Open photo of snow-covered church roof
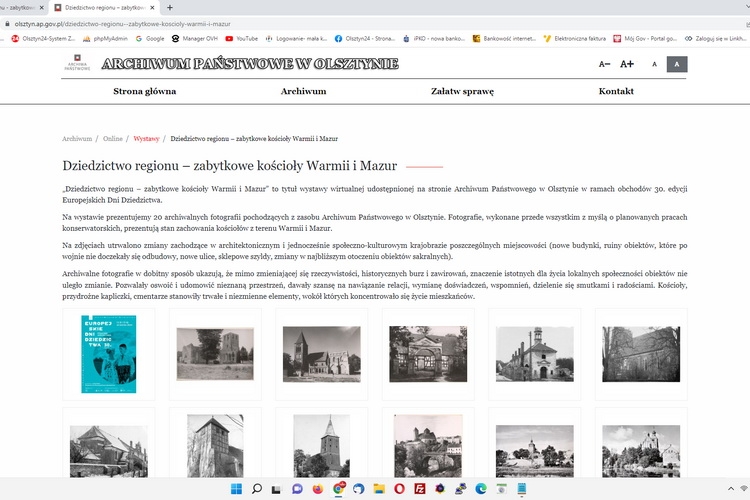This screenshot has height=500, width=750. 109,452
